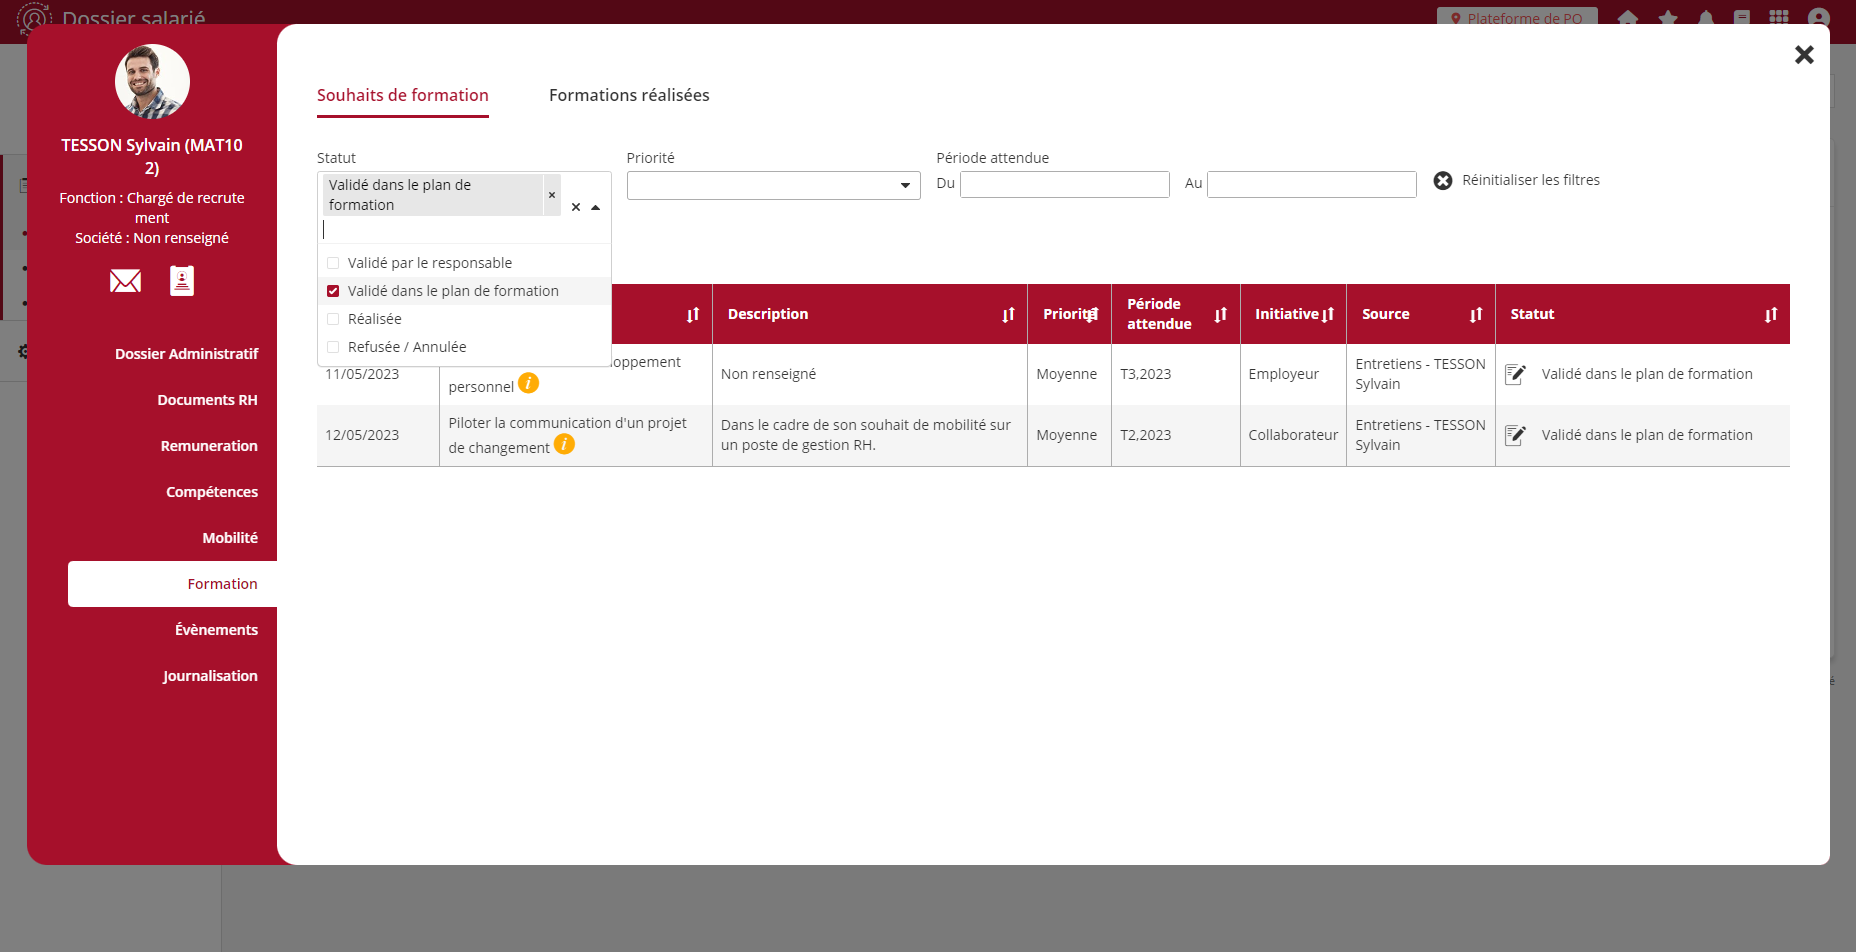Screen dimensions: 1856x952
Task: Collapse the Statut dropdown list arrow
Action: coord(596,208)
